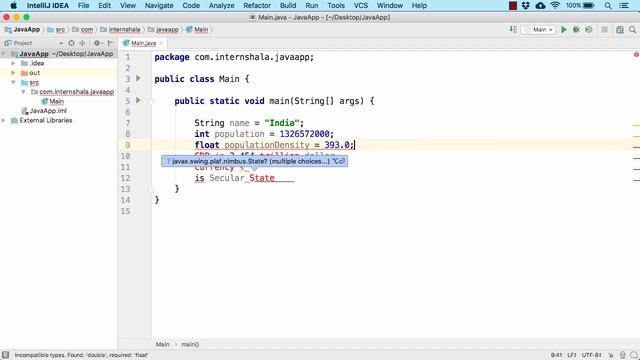The height and width of the screenshot is (360, 640).
Task: Select the Main.java editor tab
Action: (143, 43)
